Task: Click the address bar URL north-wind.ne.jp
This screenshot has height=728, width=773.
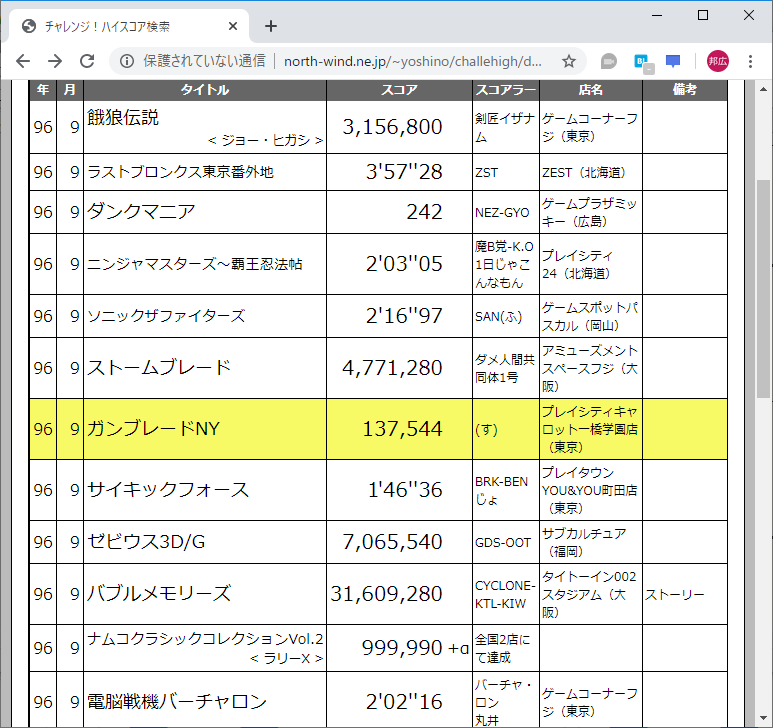Action: click(x=413, y=61)
